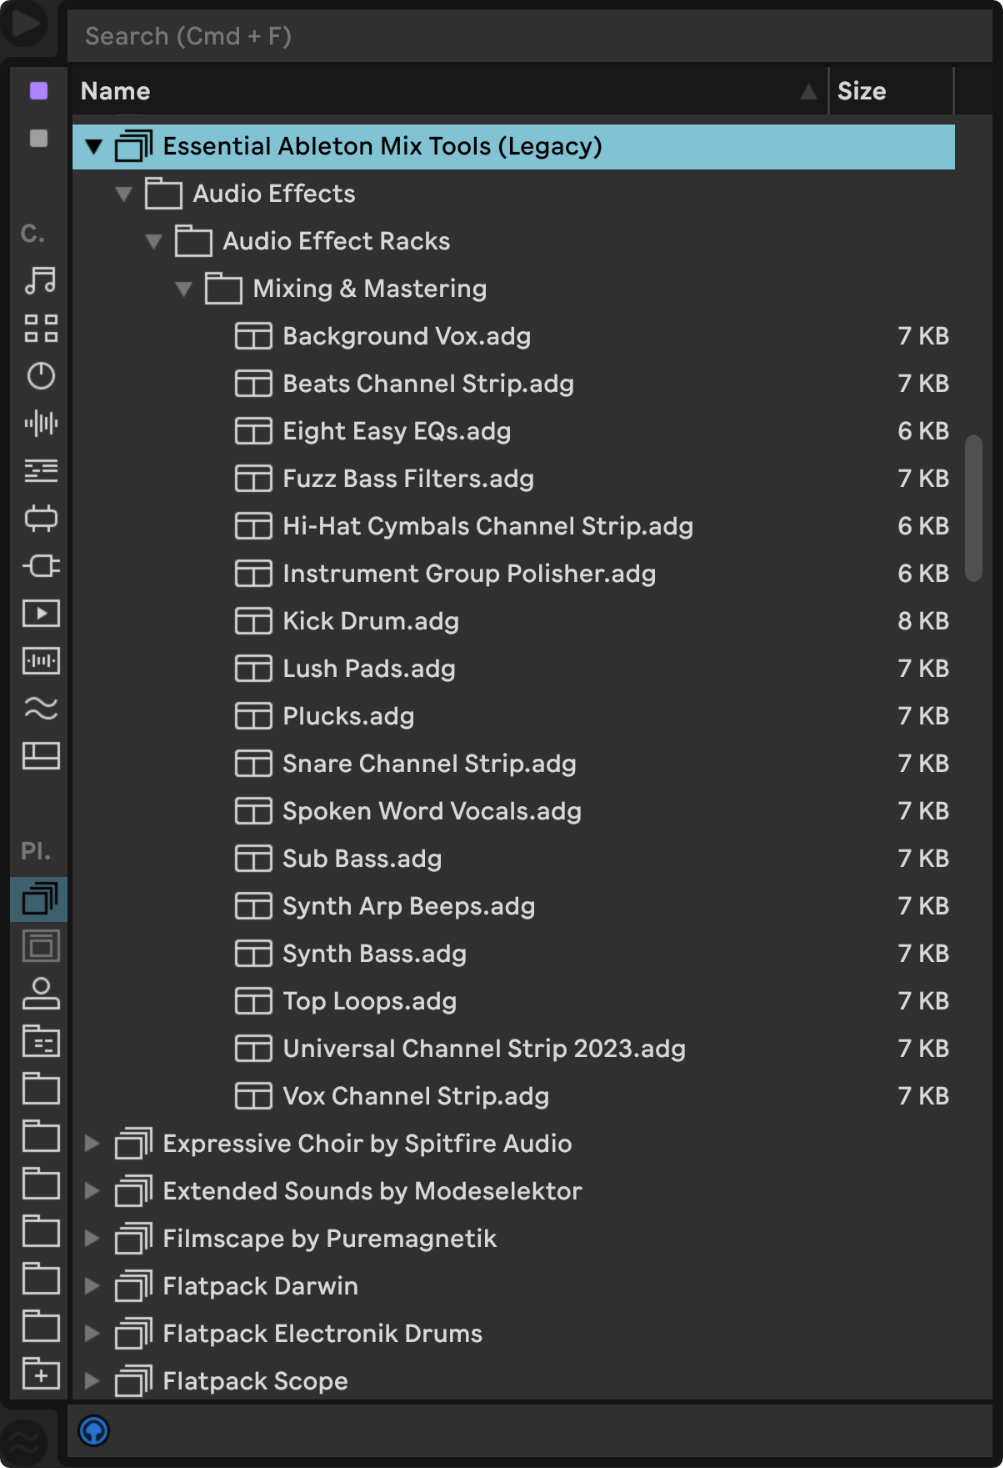This screenshot has height=1468, width=1003.
Task: Open the Drums browser category
Action: pos(40,328)
